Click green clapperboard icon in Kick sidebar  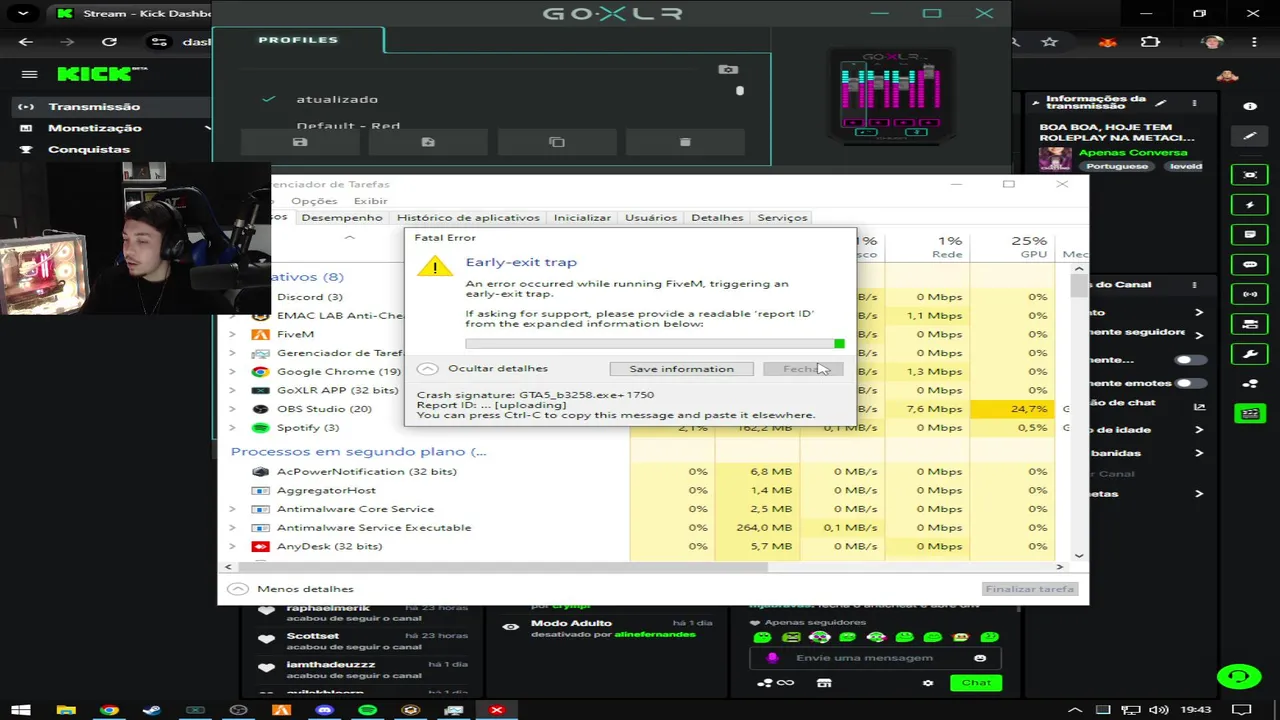click(x=1250, y=413)
